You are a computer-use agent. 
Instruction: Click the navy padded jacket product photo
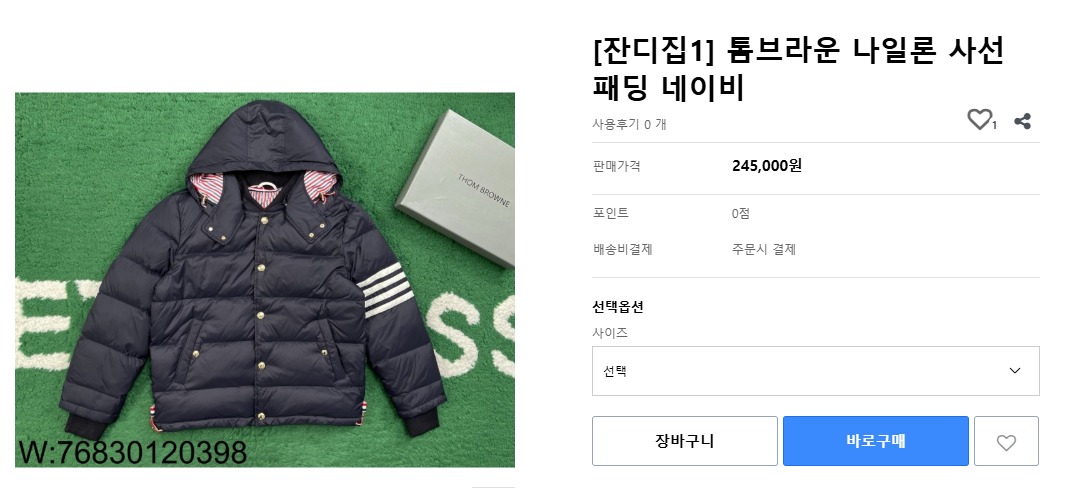point(265,279)
